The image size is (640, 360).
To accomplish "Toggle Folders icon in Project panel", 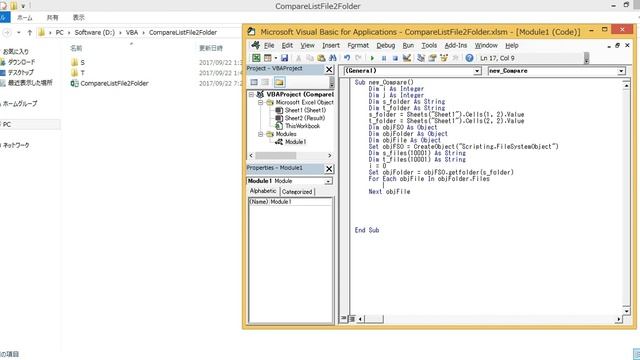I will [279, 82].
